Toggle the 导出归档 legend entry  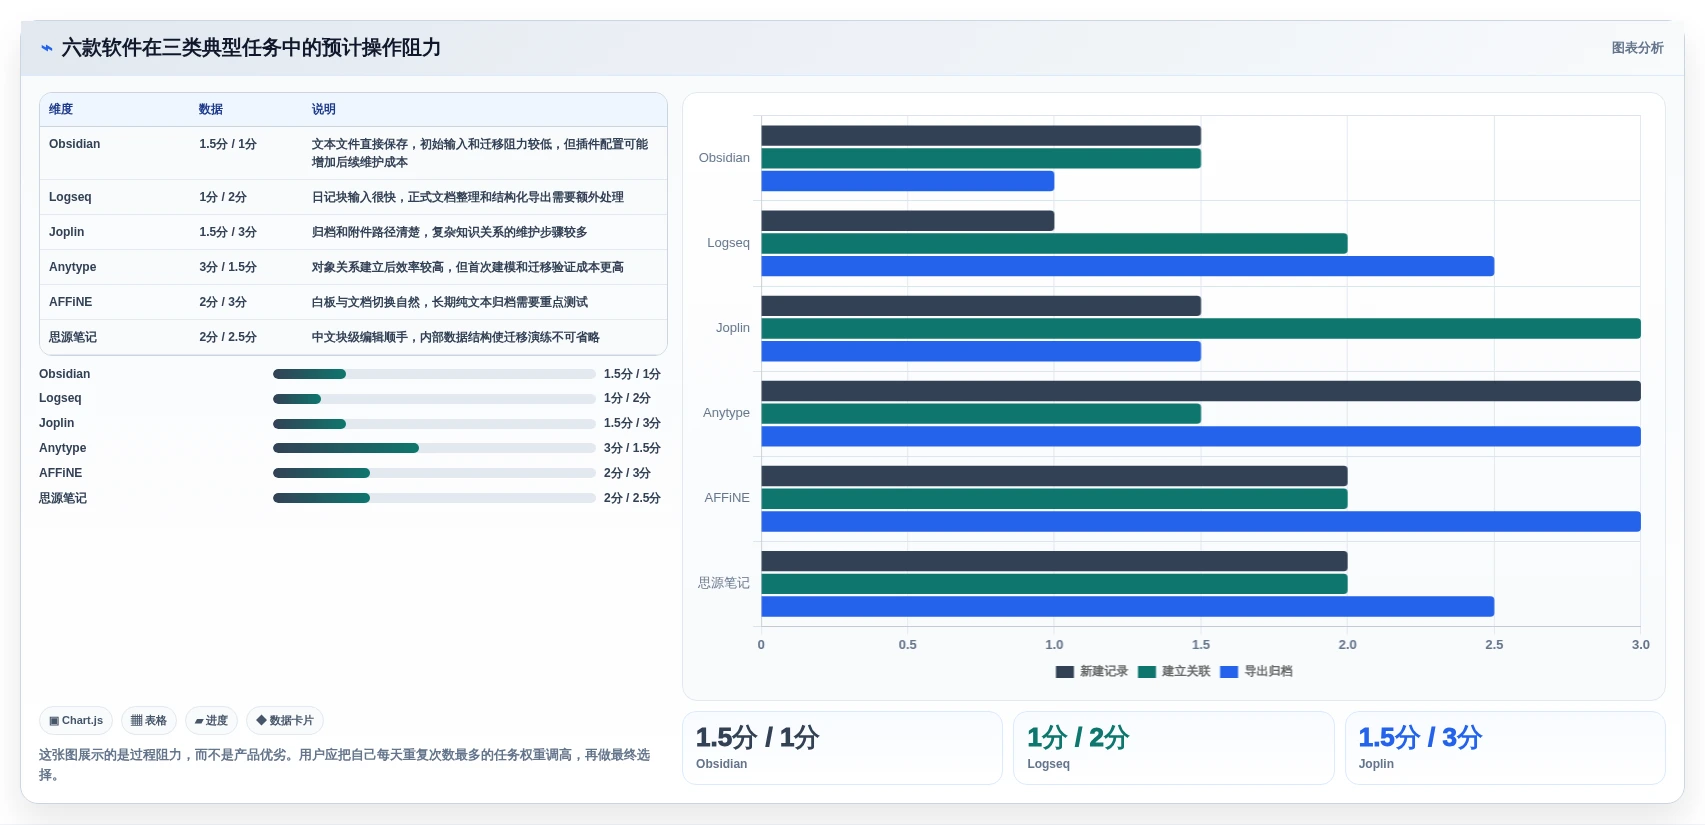1256,672
